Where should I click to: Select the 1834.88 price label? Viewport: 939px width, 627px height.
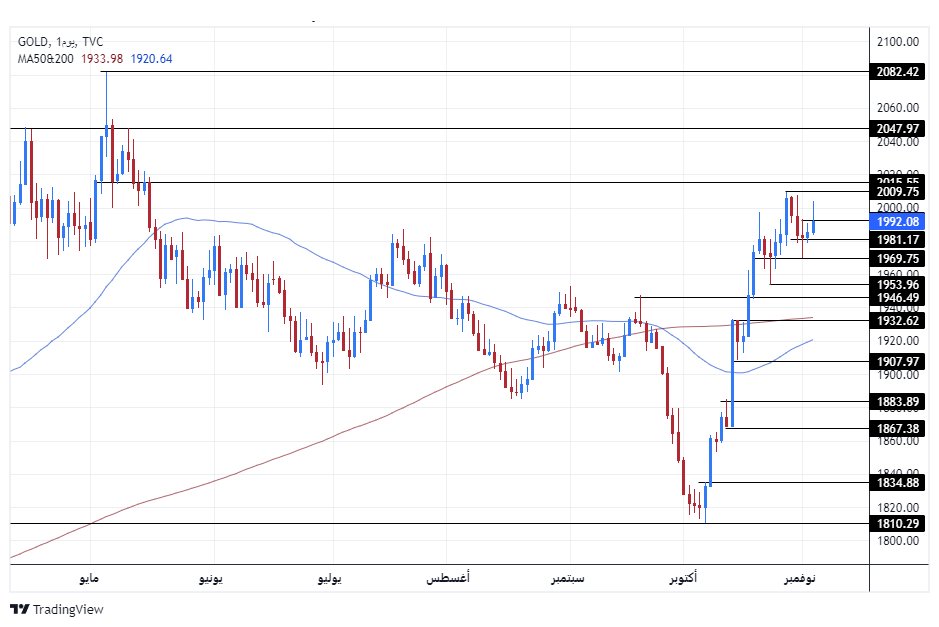pyautogui.click(x=897, y=483)
